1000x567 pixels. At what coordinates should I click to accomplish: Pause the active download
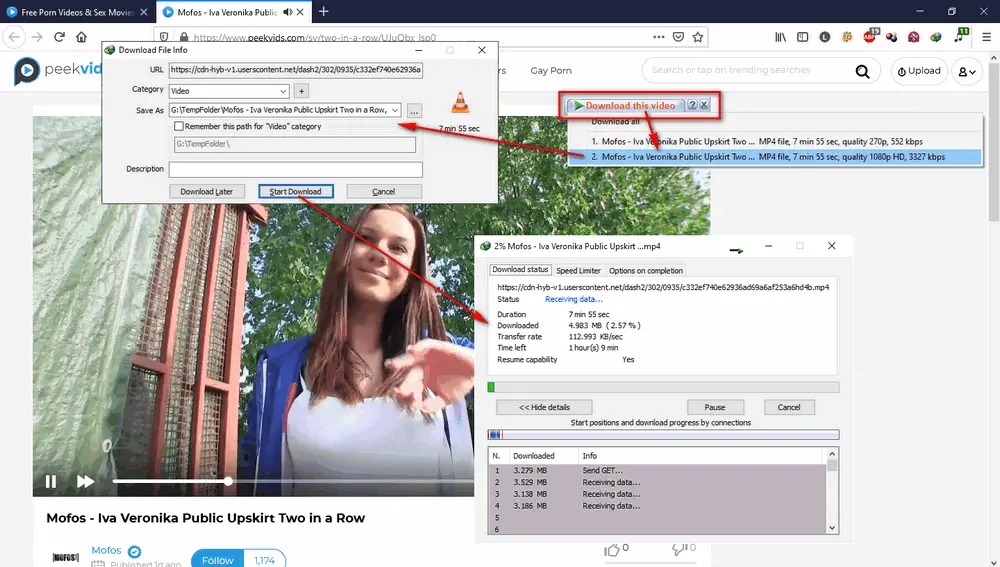(715, 407)
